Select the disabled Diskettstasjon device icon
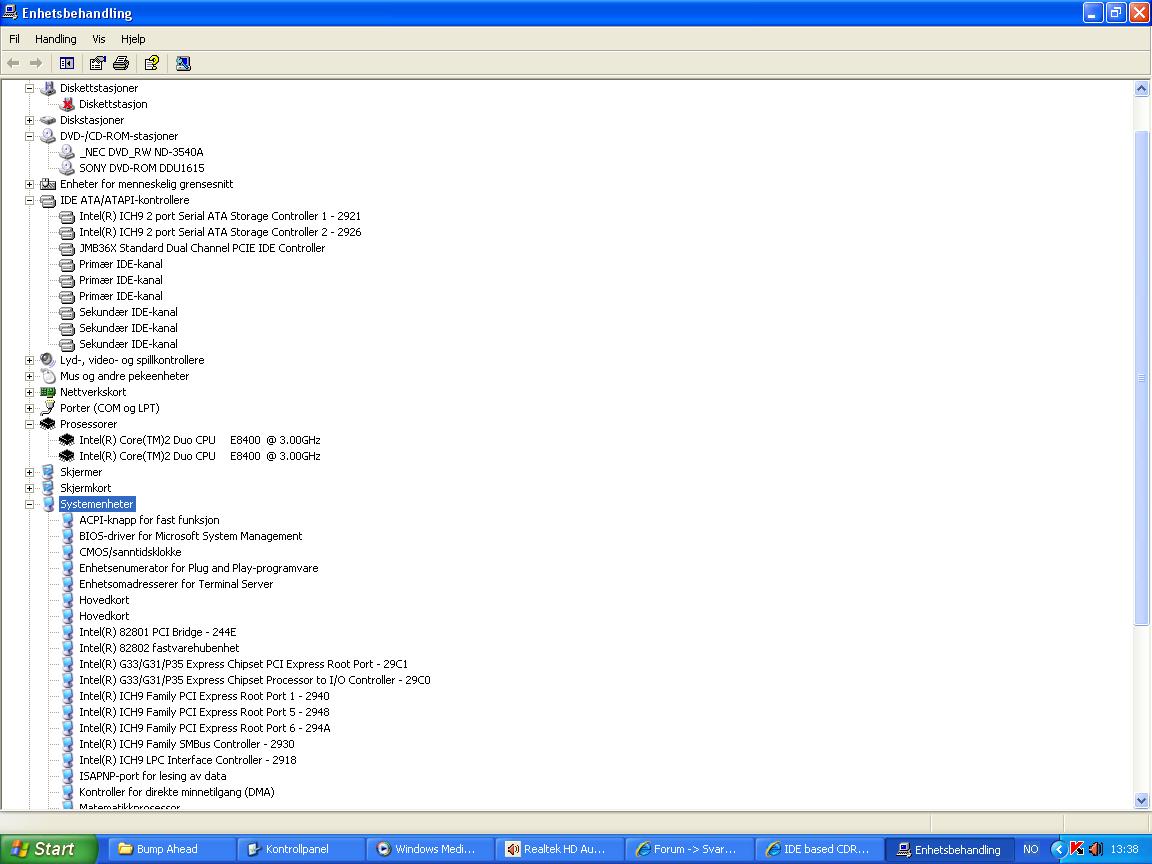The width and height of the screenshot is (1152, 864). point(67,104)
